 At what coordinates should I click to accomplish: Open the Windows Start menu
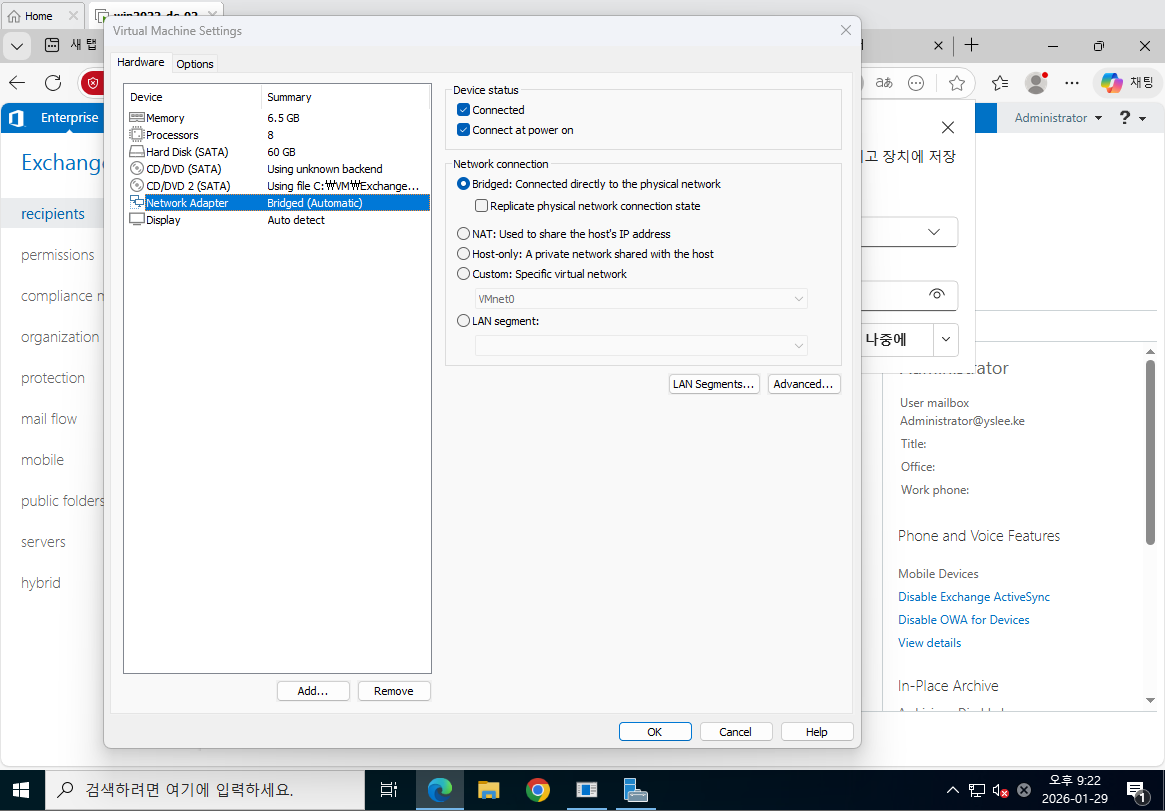[x=20, y=789]
